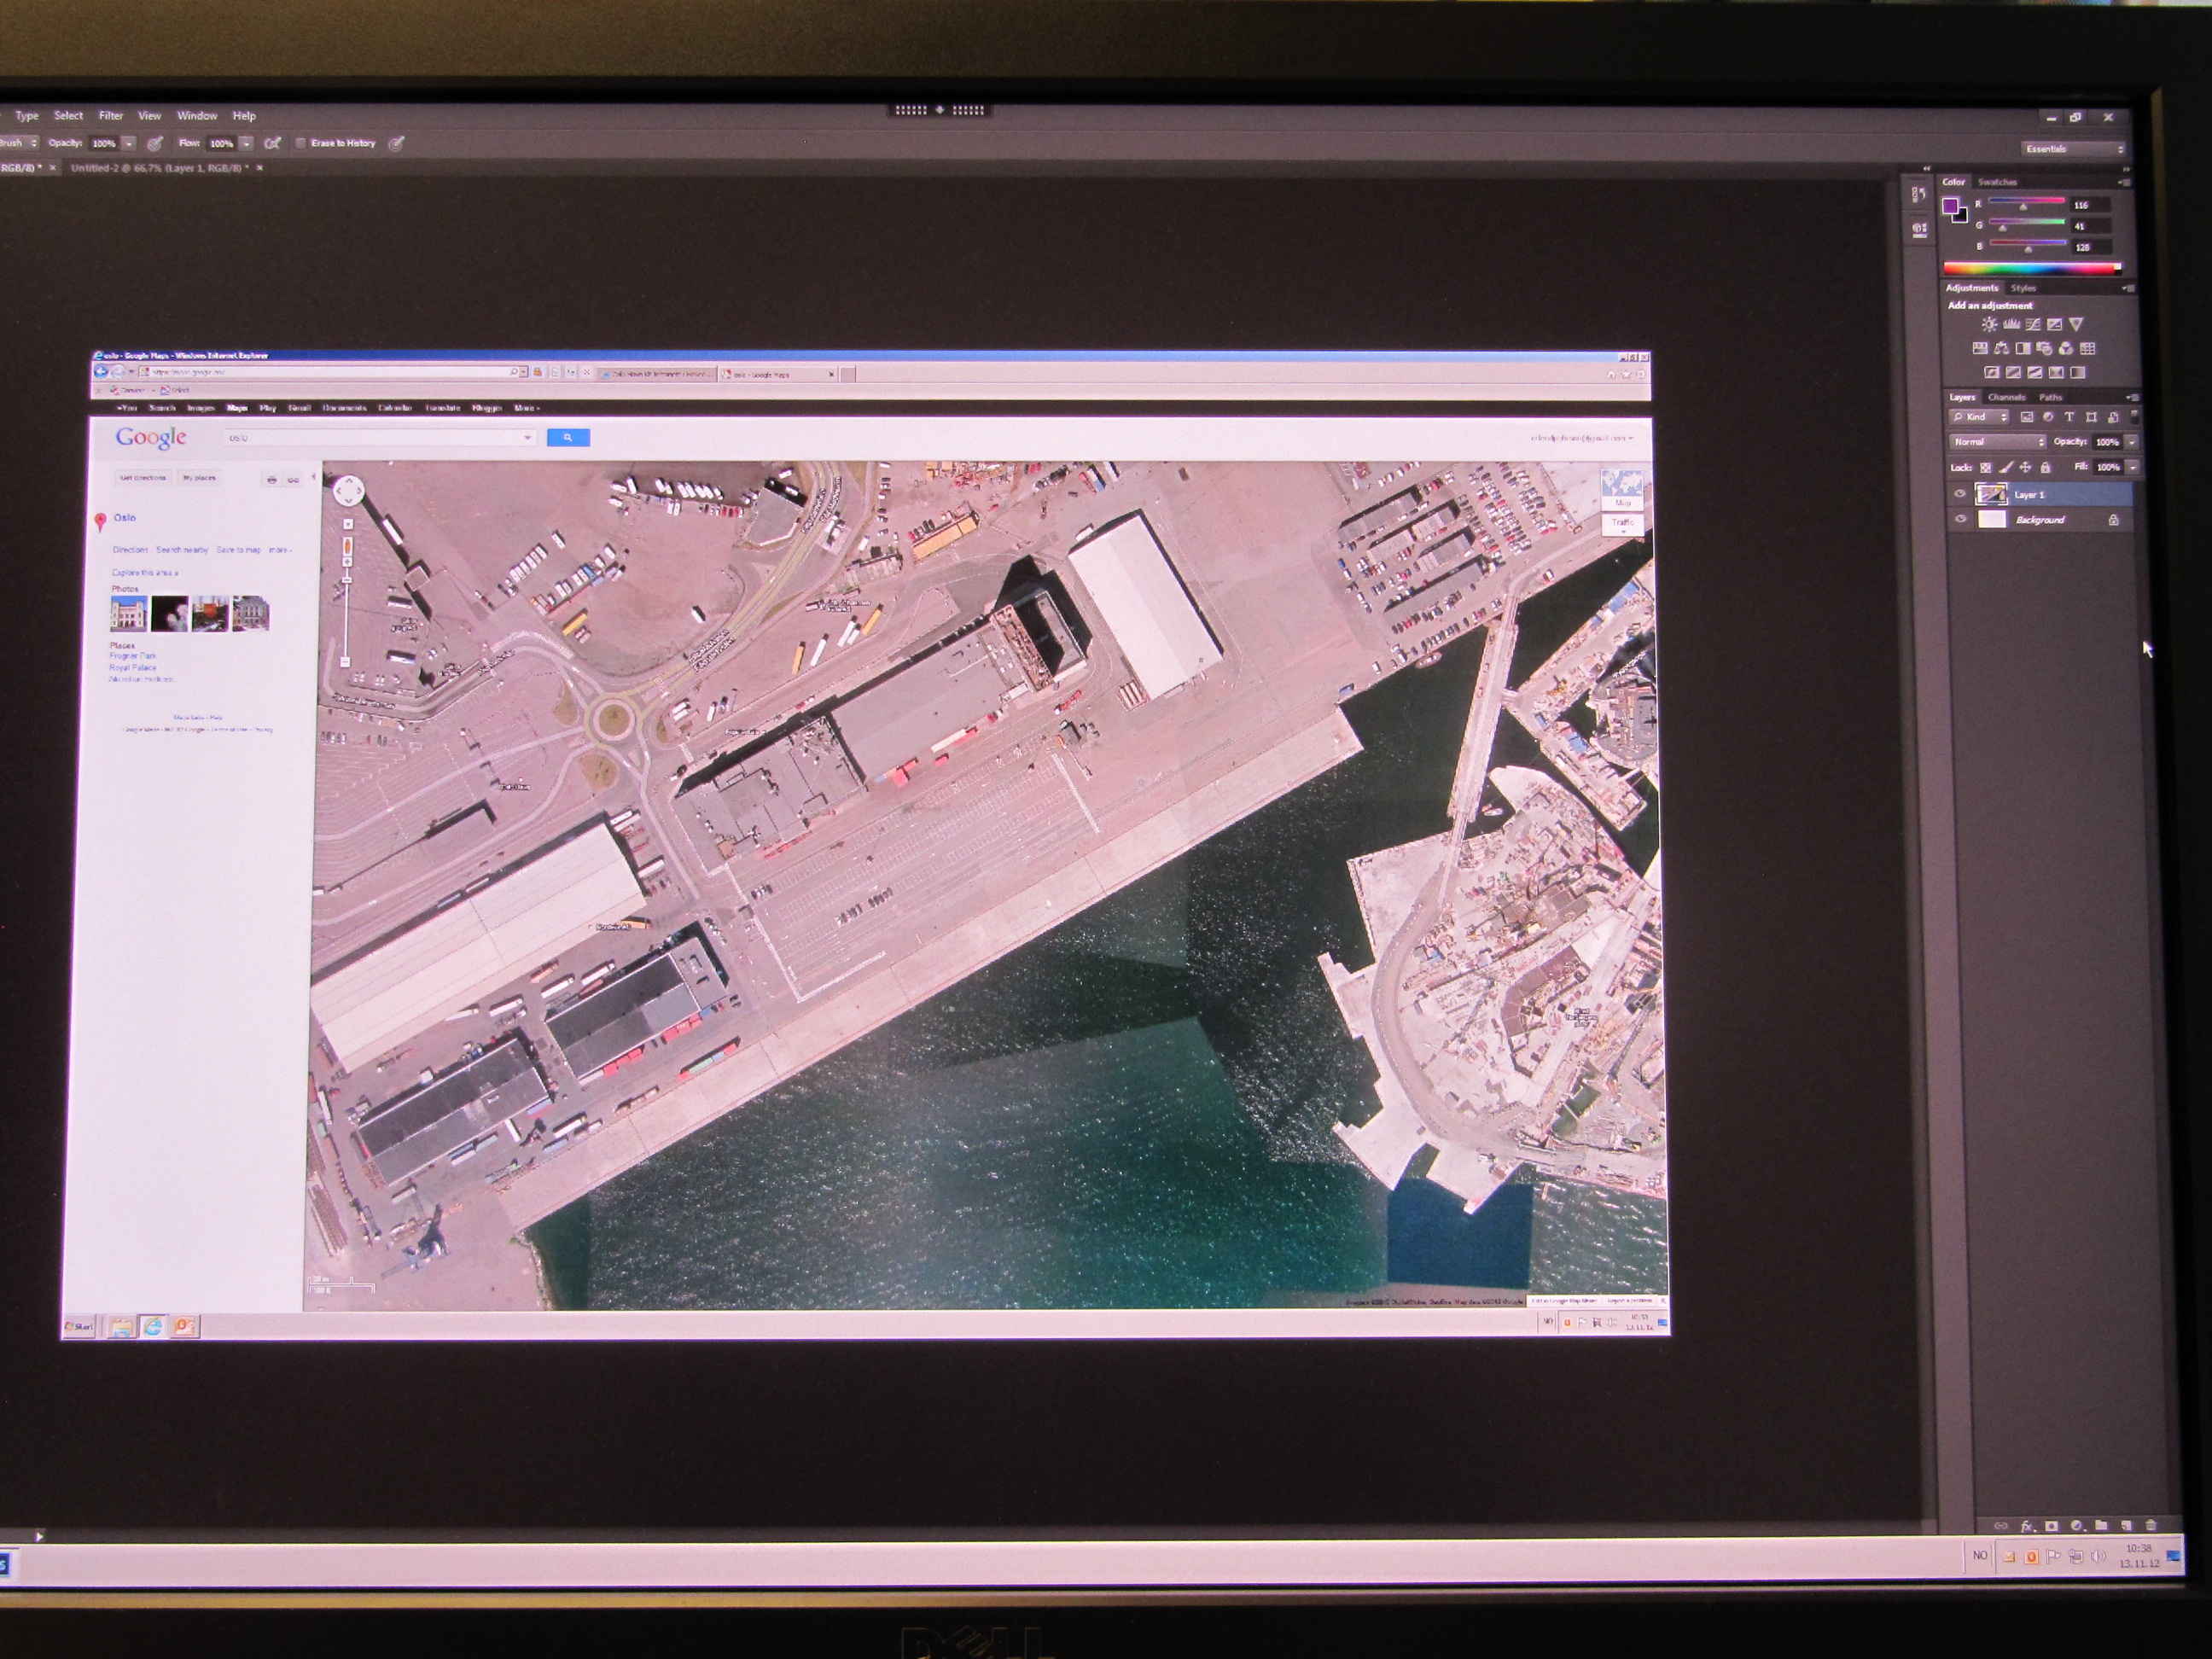2212x1659 pixels.
Task: Open eraser Opacity dropdown in options bar
Action: point(129,144)
